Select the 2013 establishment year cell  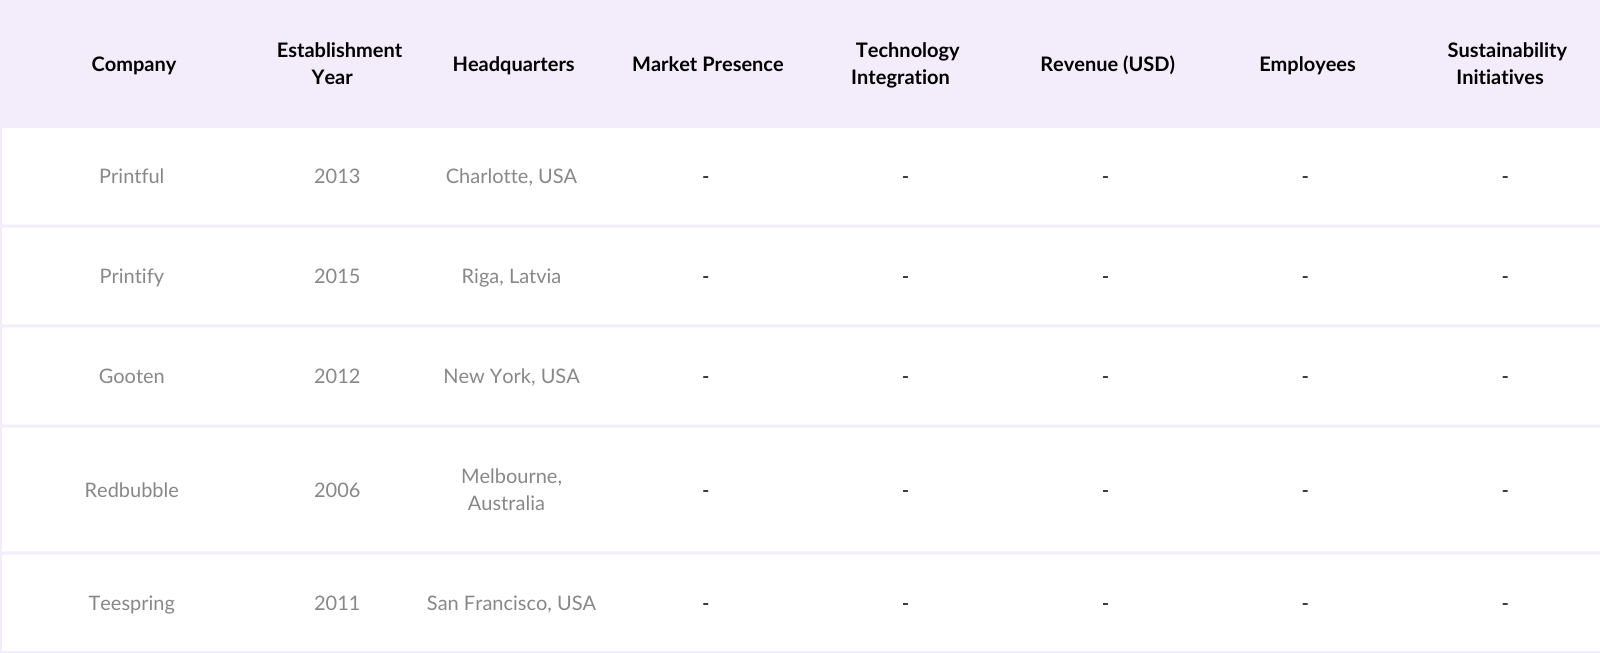coord(337,176)
